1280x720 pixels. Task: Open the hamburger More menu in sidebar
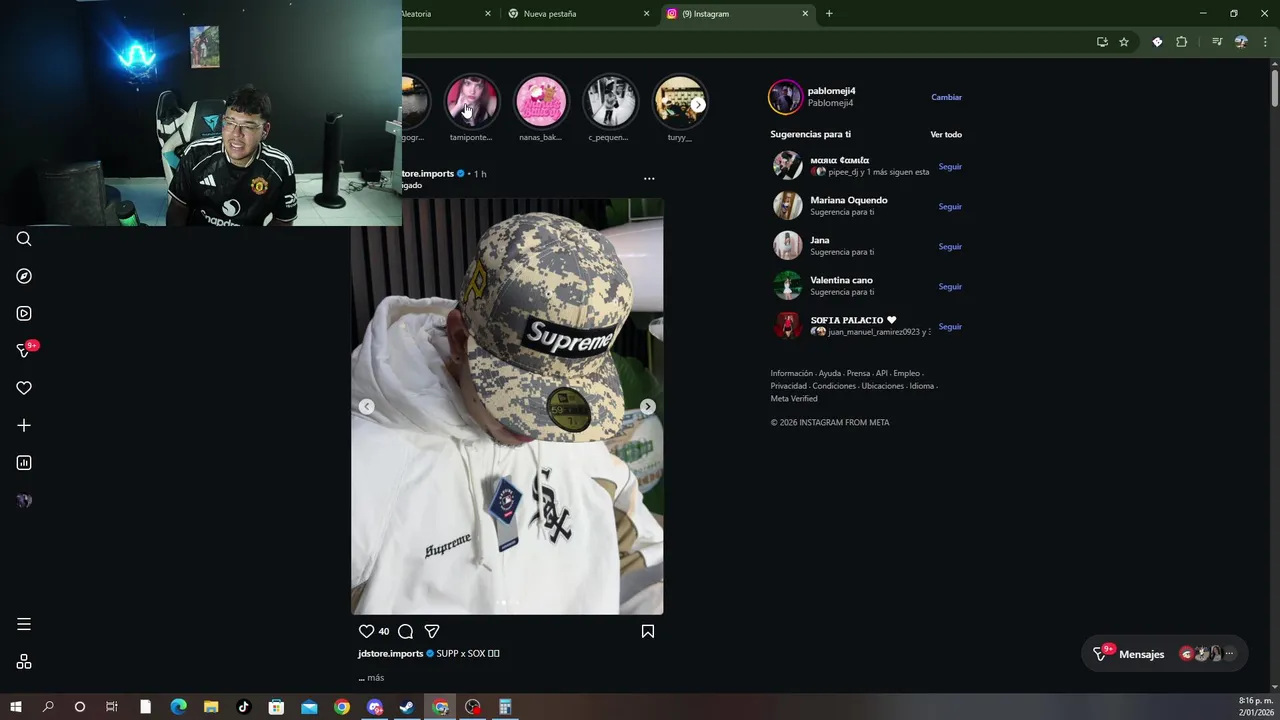(x=24, y=624)
